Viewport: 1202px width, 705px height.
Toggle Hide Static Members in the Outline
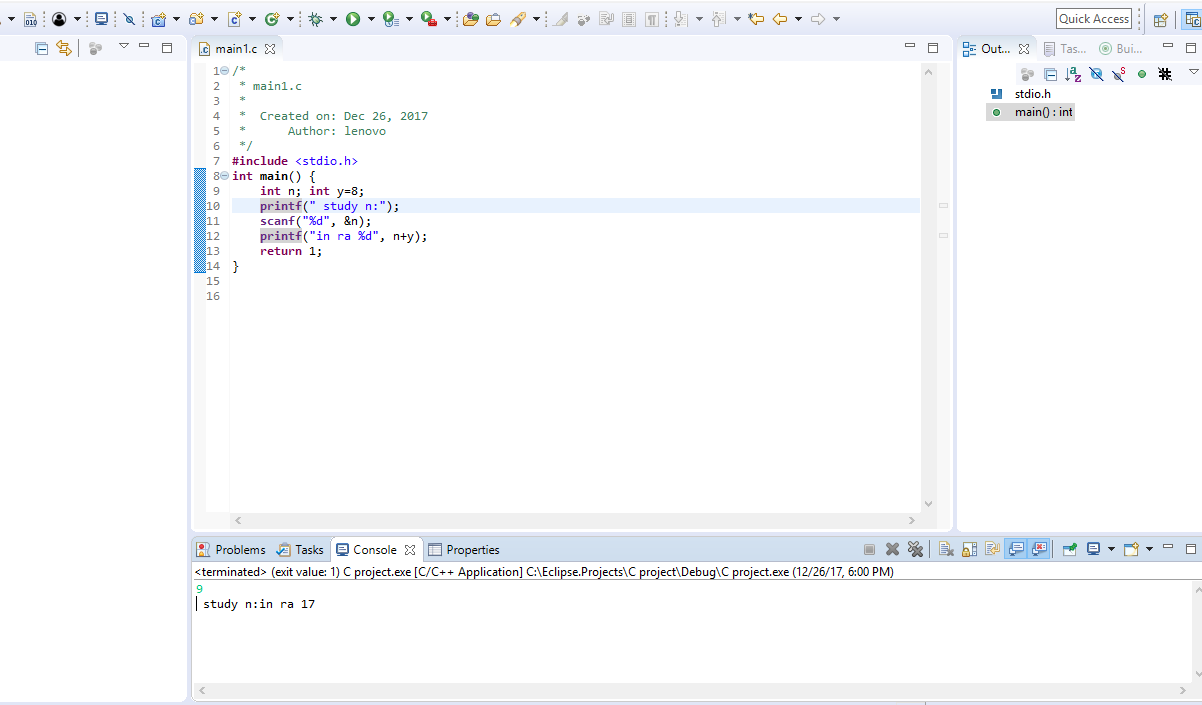(x=1118, y=74)
